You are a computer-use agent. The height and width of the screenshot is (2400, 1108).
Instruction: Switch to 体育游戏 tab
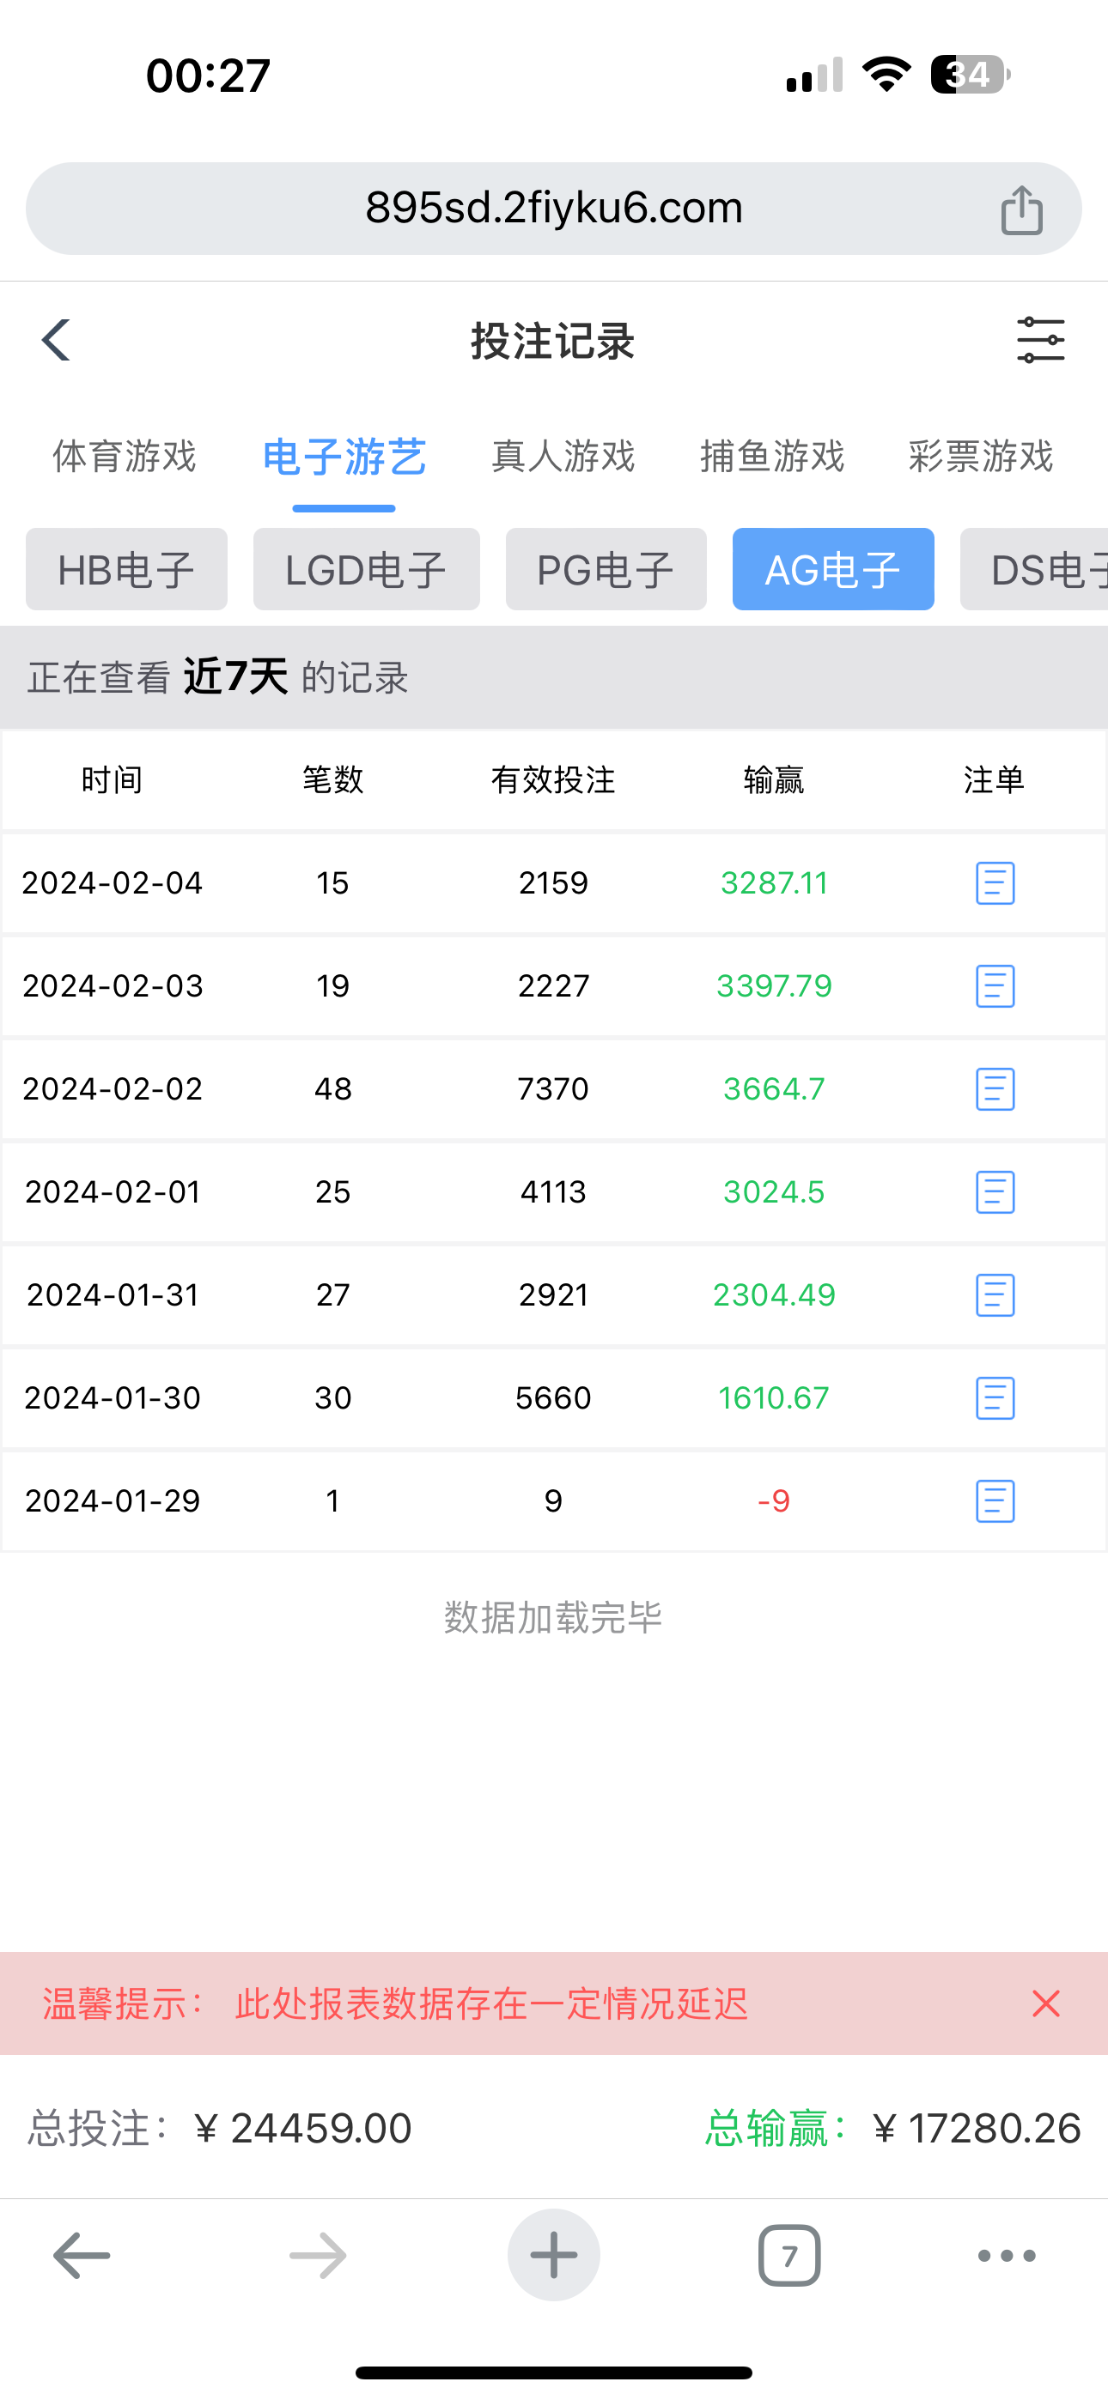pos(124,456)
